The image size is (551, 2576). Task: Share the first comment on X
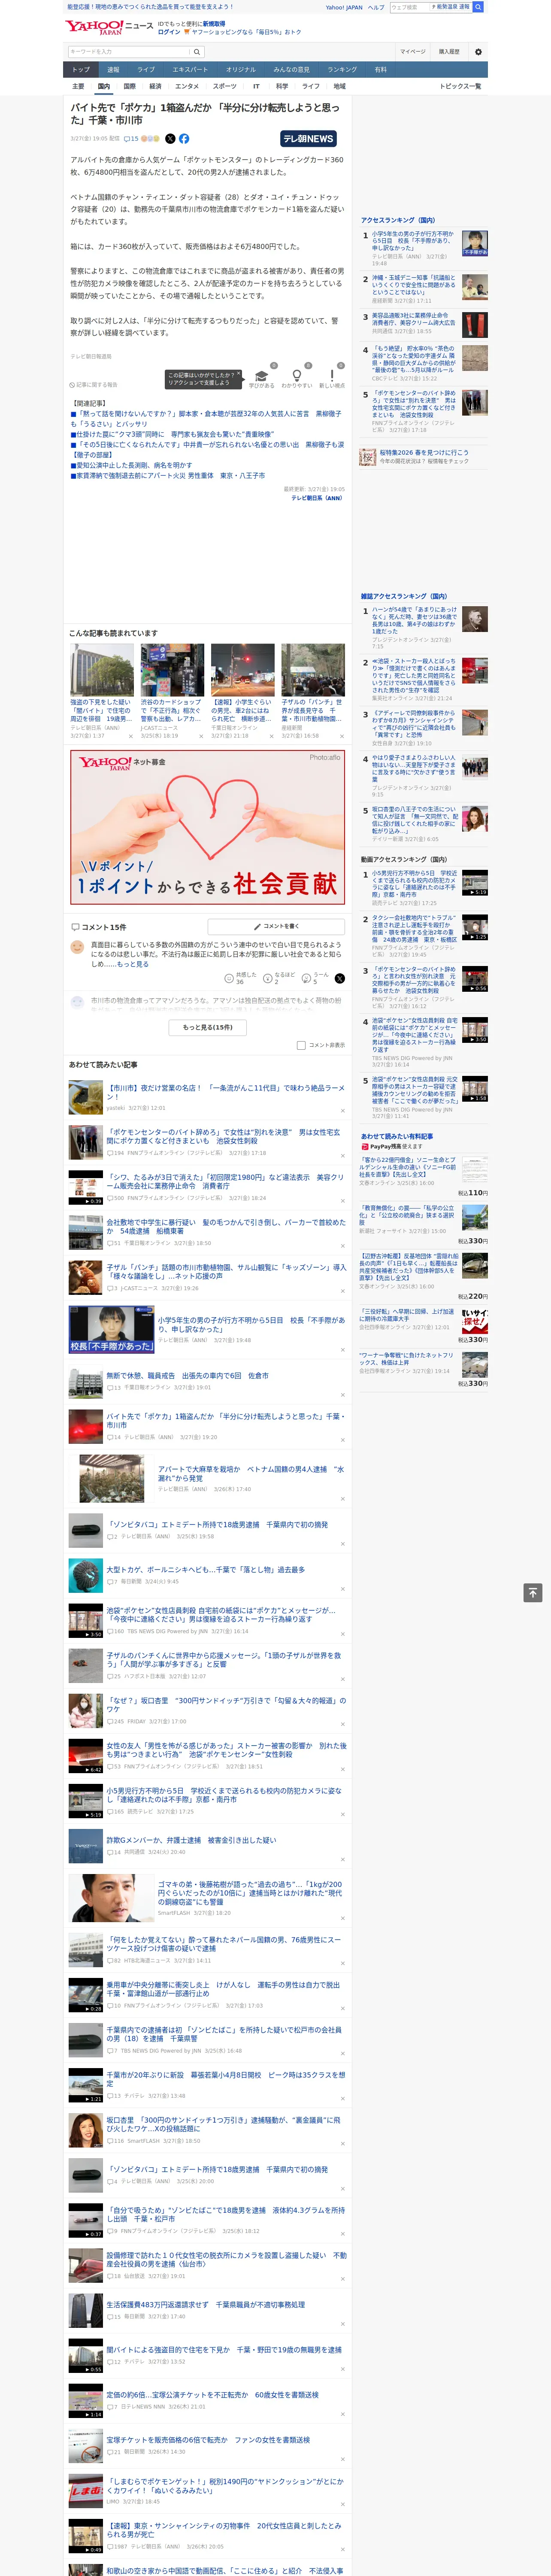pos(339,978)
